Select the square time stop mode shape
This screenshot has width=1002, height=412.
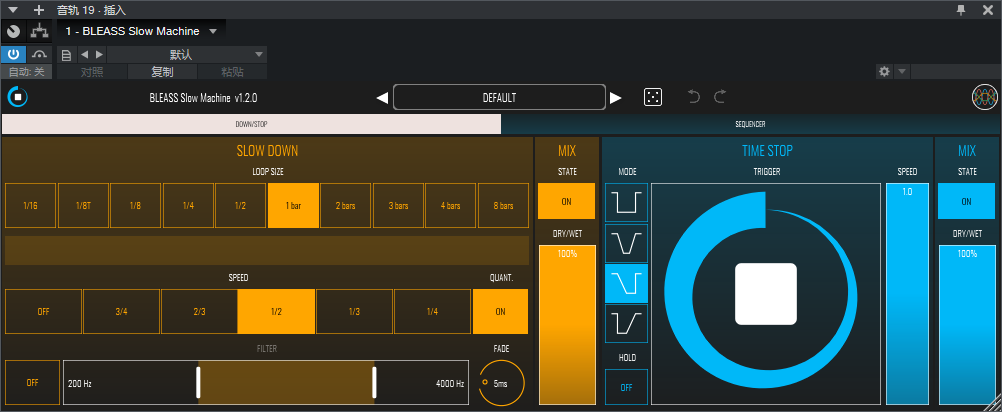626,203
